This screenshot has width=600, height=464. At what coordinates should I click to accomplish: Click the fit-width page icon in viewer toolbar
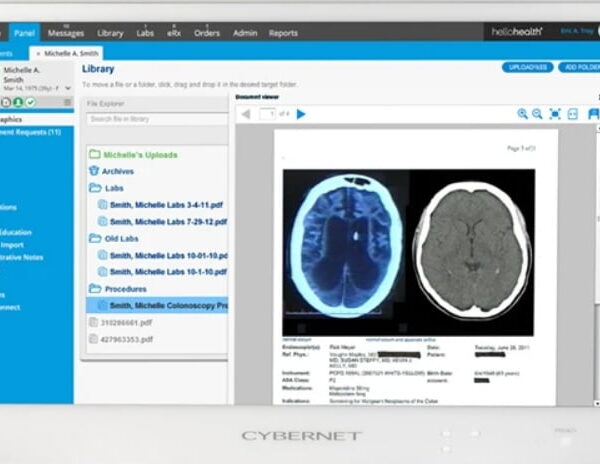[572, 114]
